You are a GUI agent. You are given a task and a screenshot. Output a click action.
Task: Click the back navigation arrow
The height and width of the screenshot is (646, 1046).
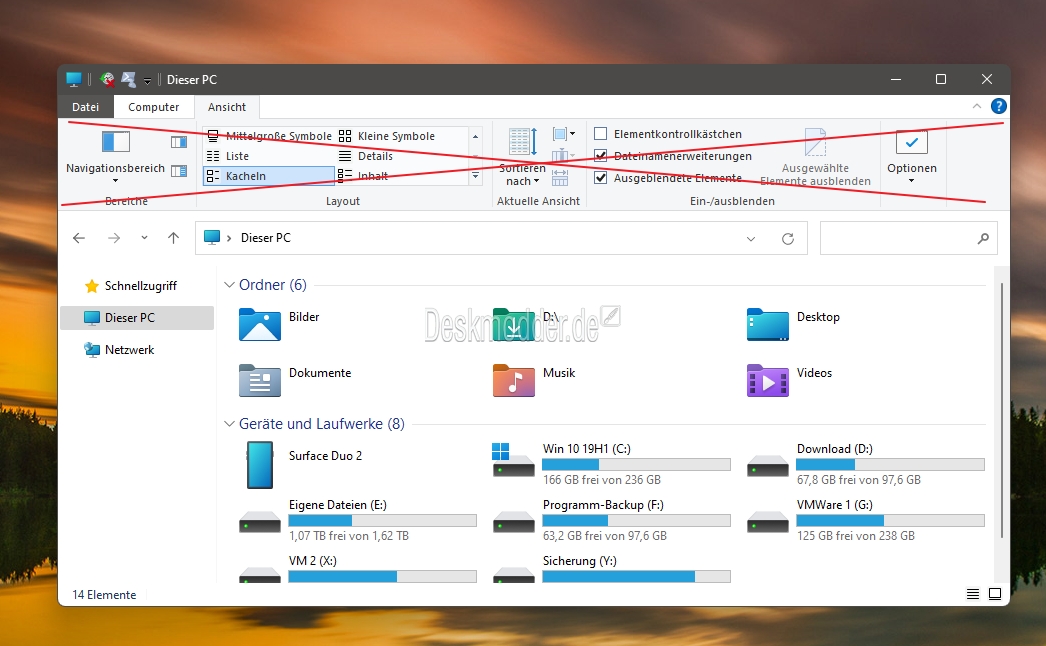click(x=79, y=238)
